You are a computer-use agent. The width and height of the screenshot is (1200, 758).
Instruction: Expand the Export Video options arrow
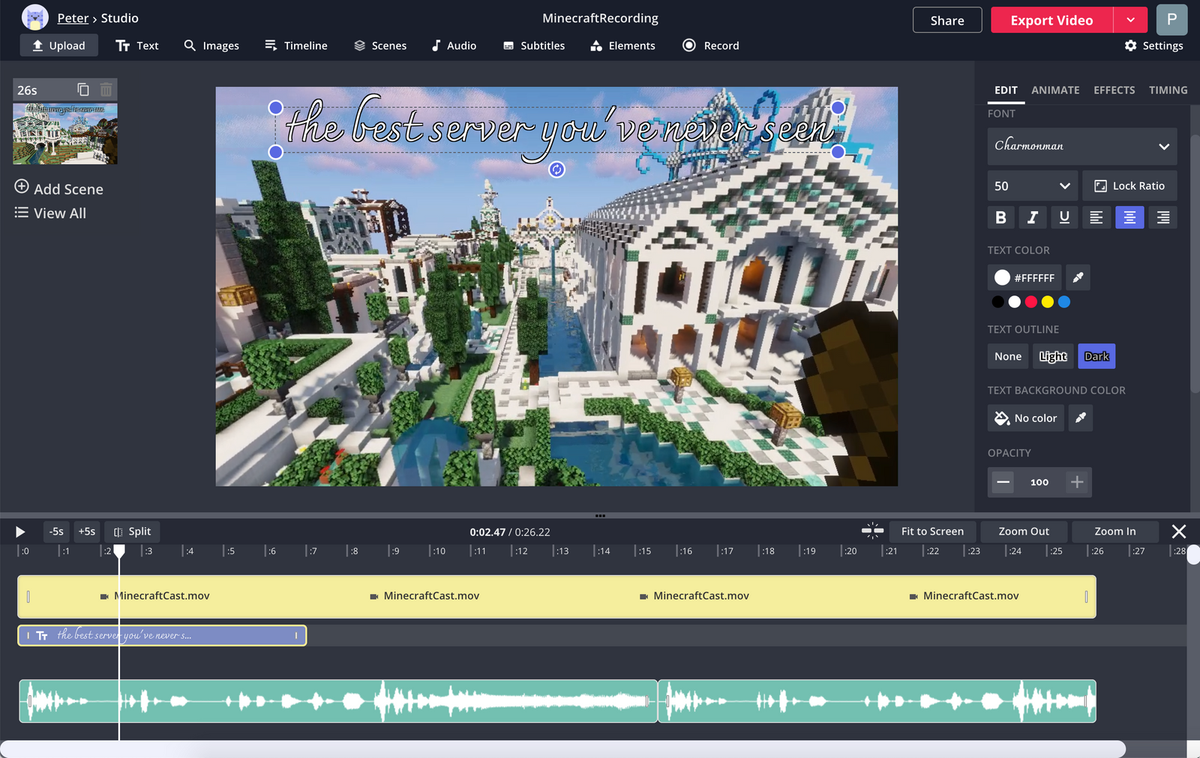(1129, 20)
